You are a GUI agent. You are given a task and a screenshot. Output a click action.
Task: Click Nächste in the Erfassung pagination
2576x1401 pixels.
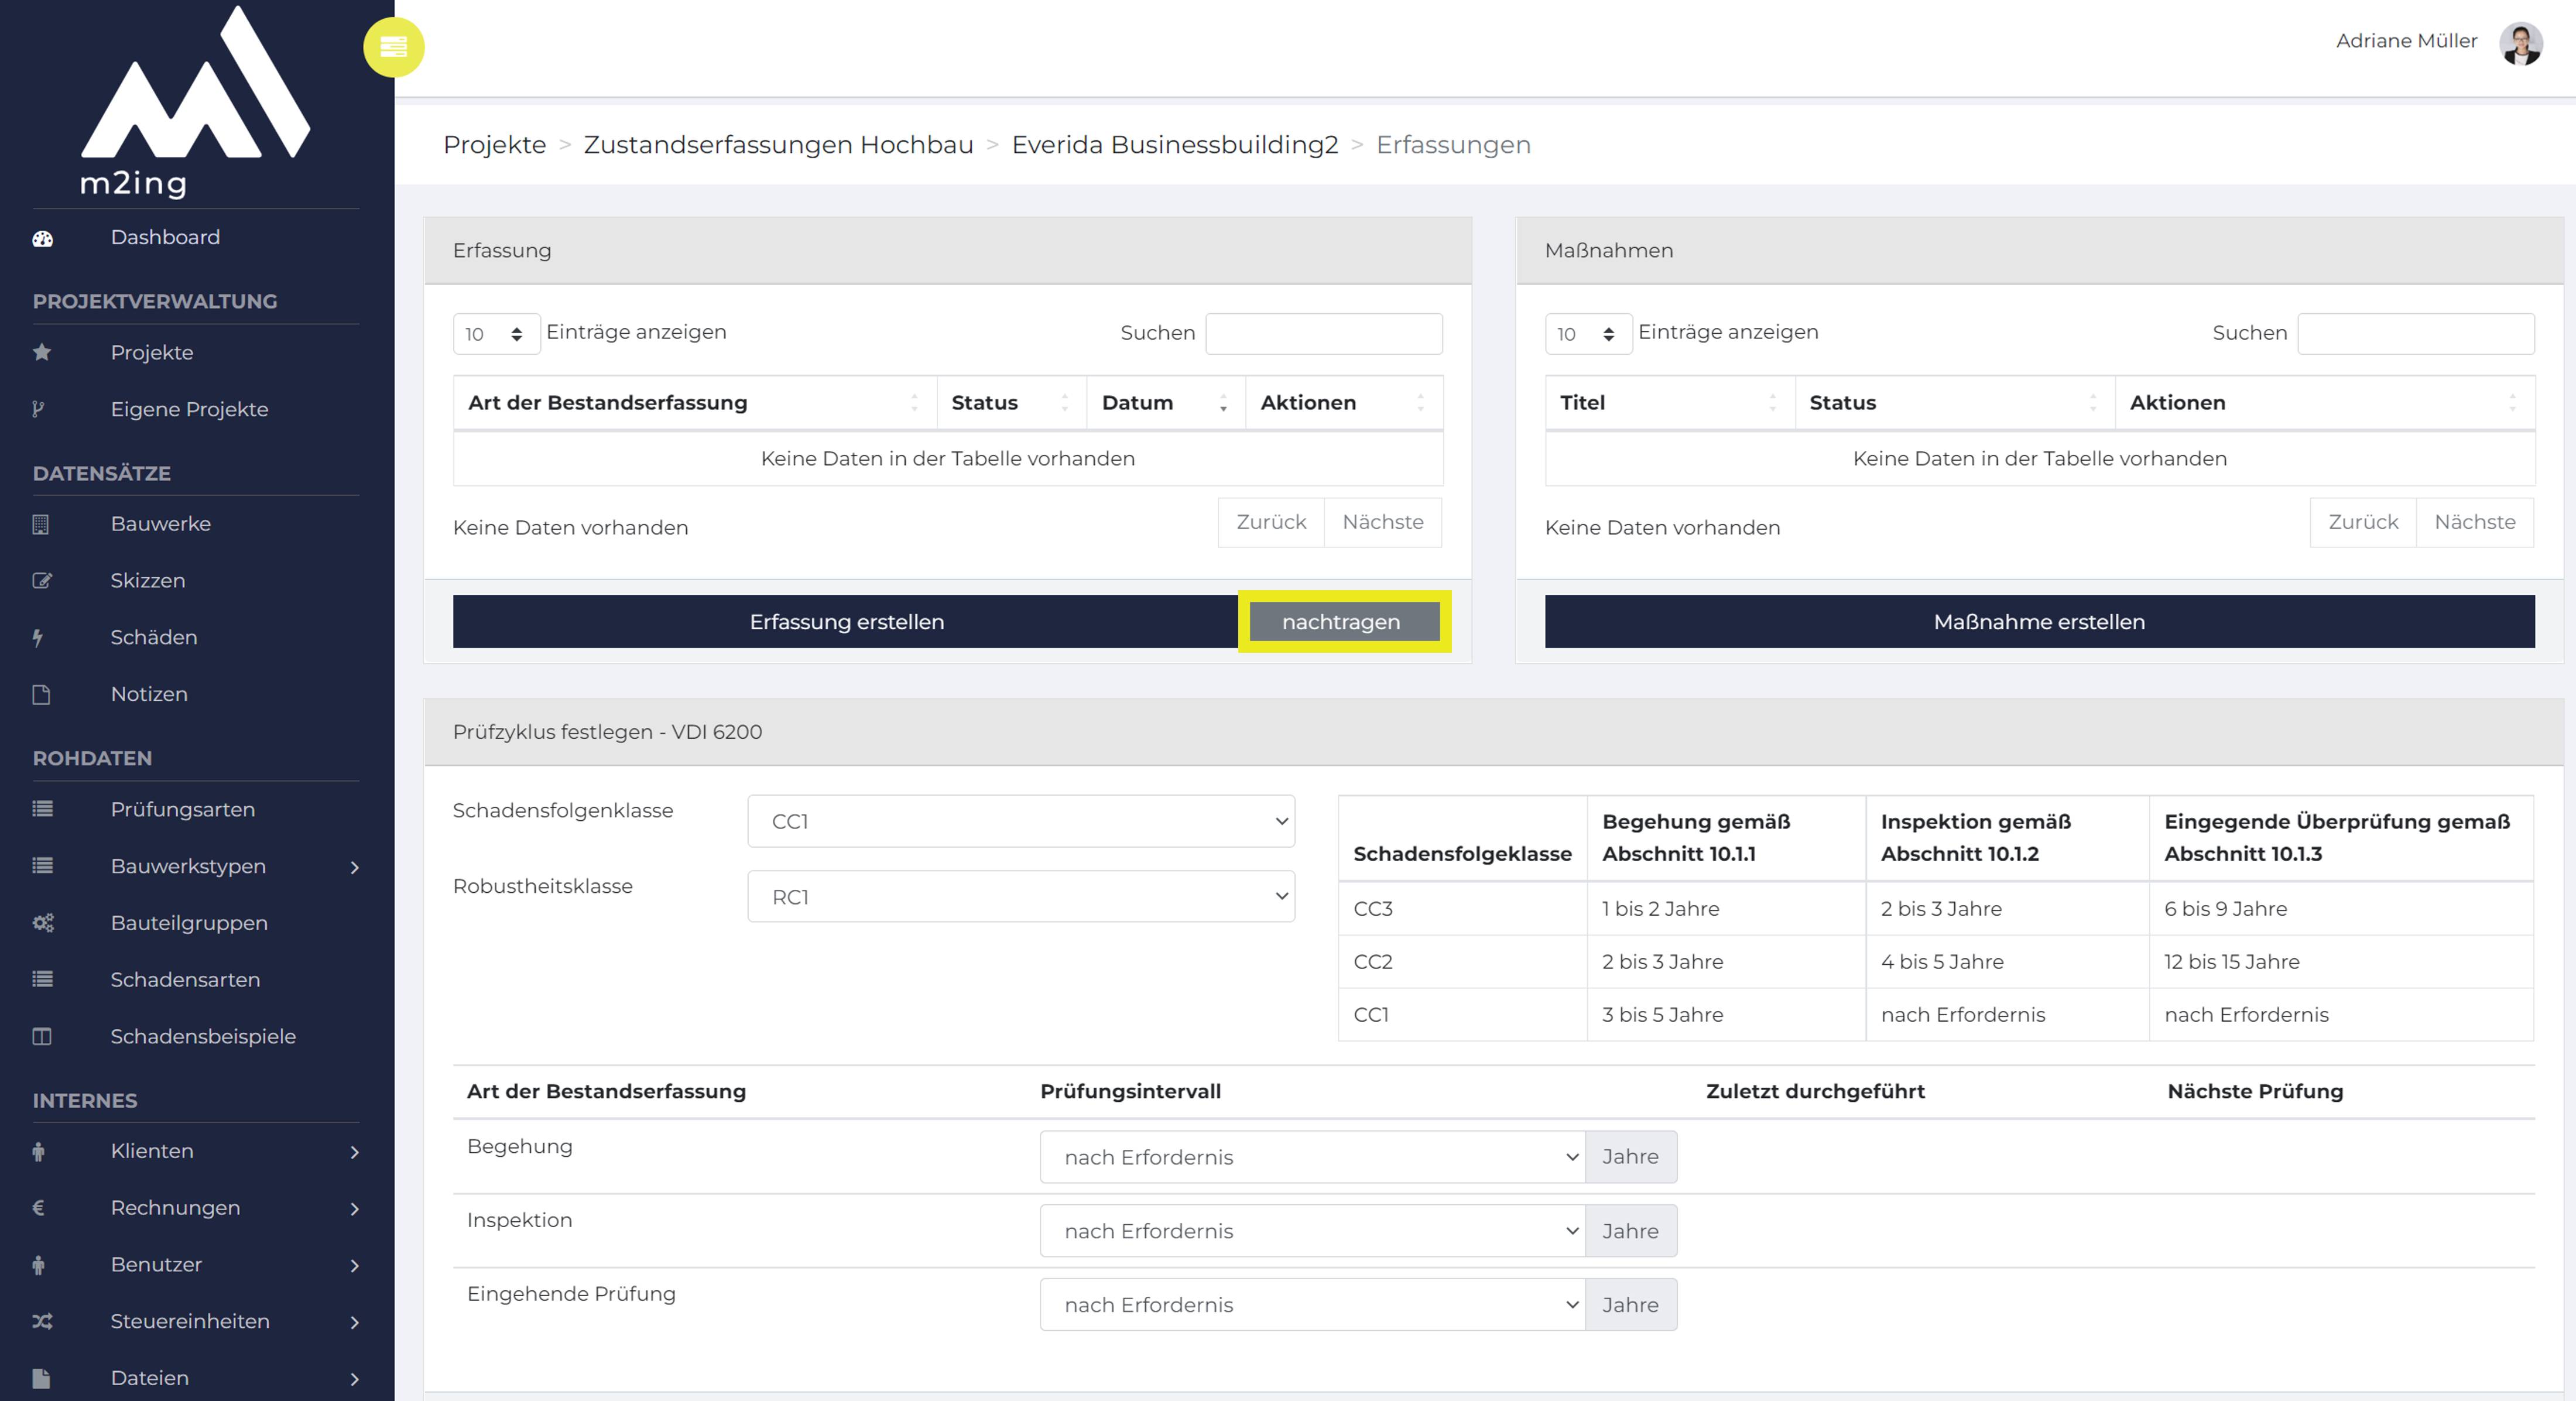(1382, 523)
